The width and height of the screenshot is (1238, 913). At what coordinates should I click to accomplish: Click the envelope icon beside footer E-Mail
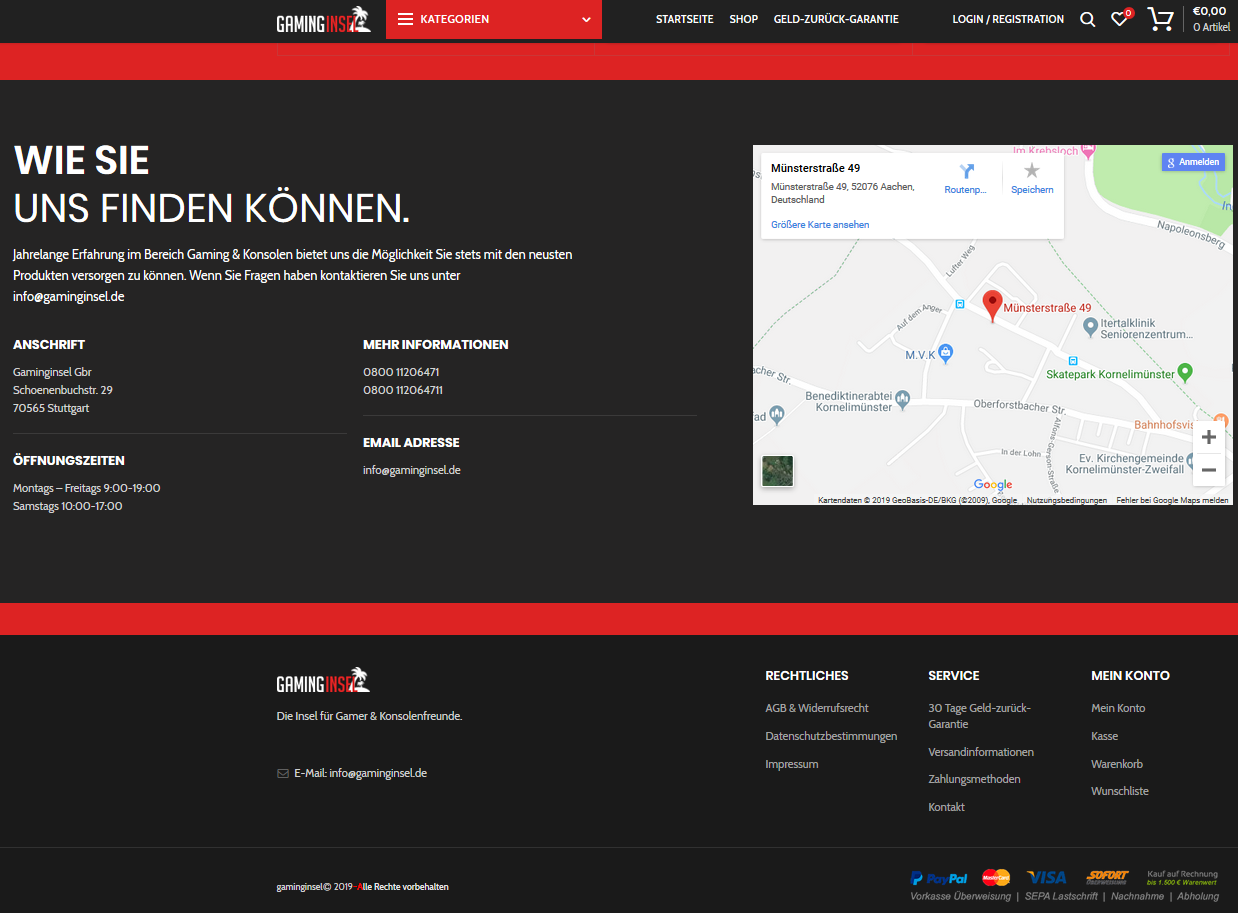[283, 773]
